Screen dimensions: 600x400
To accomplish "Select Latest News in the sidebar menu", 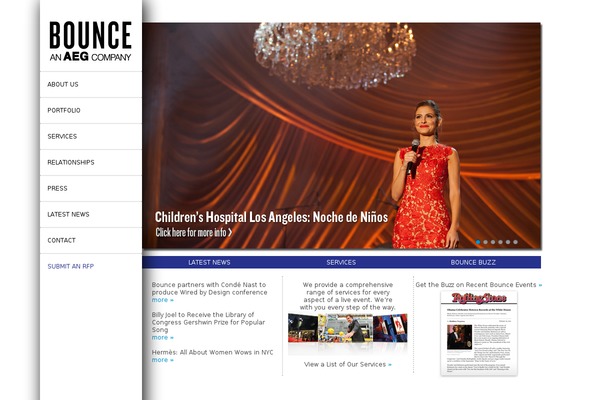I will pos(68,214).
